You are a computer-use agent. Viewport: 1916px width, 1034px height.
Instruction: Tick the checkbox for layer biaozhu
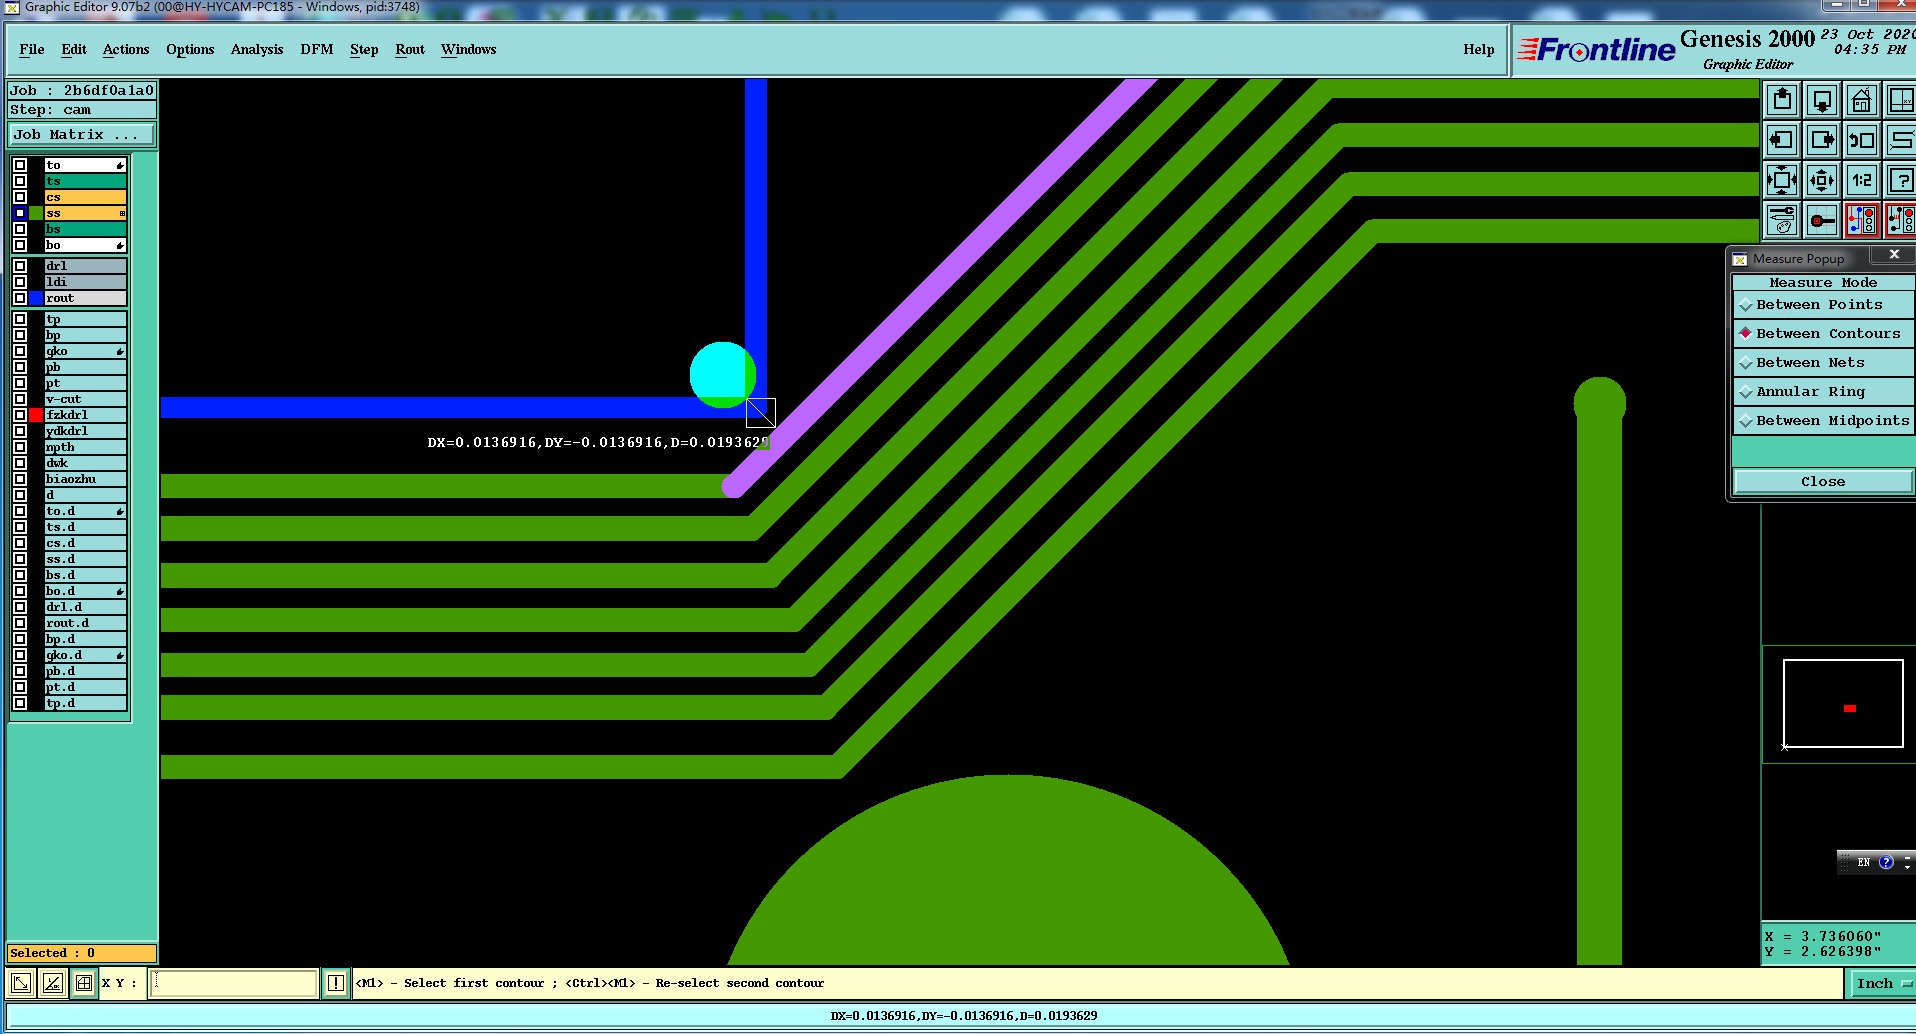(x=20, y=479)
